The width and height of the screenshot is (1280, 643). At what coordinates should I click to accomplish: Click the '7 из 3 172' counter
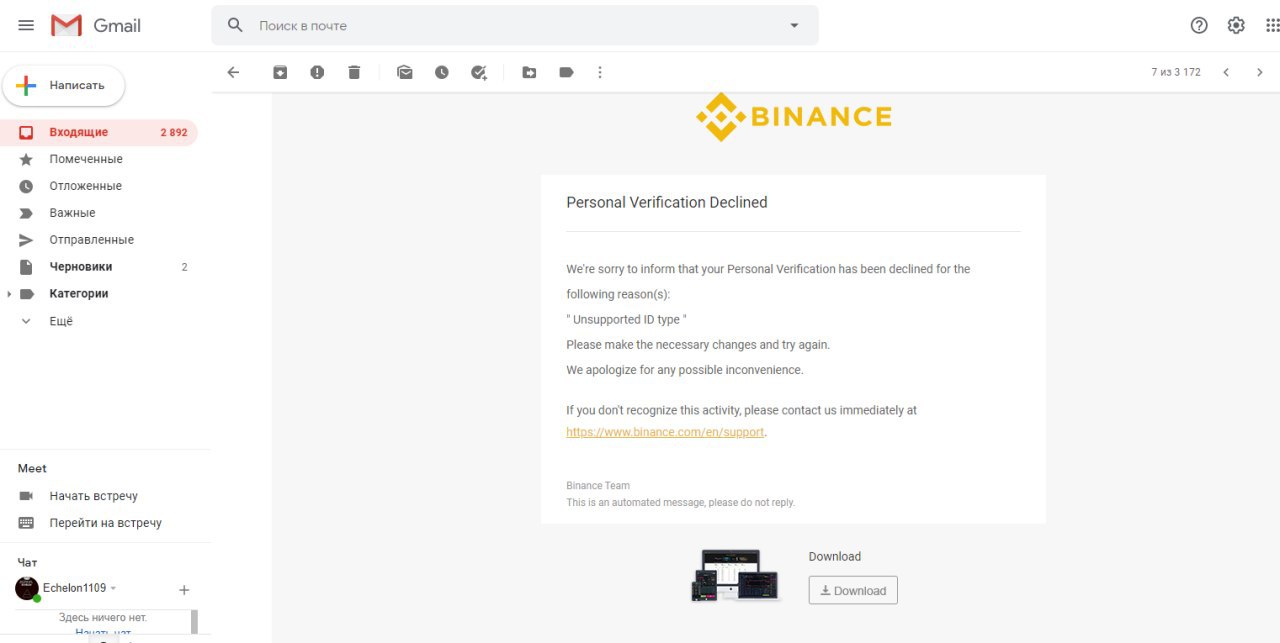[x=1176, y=72]
